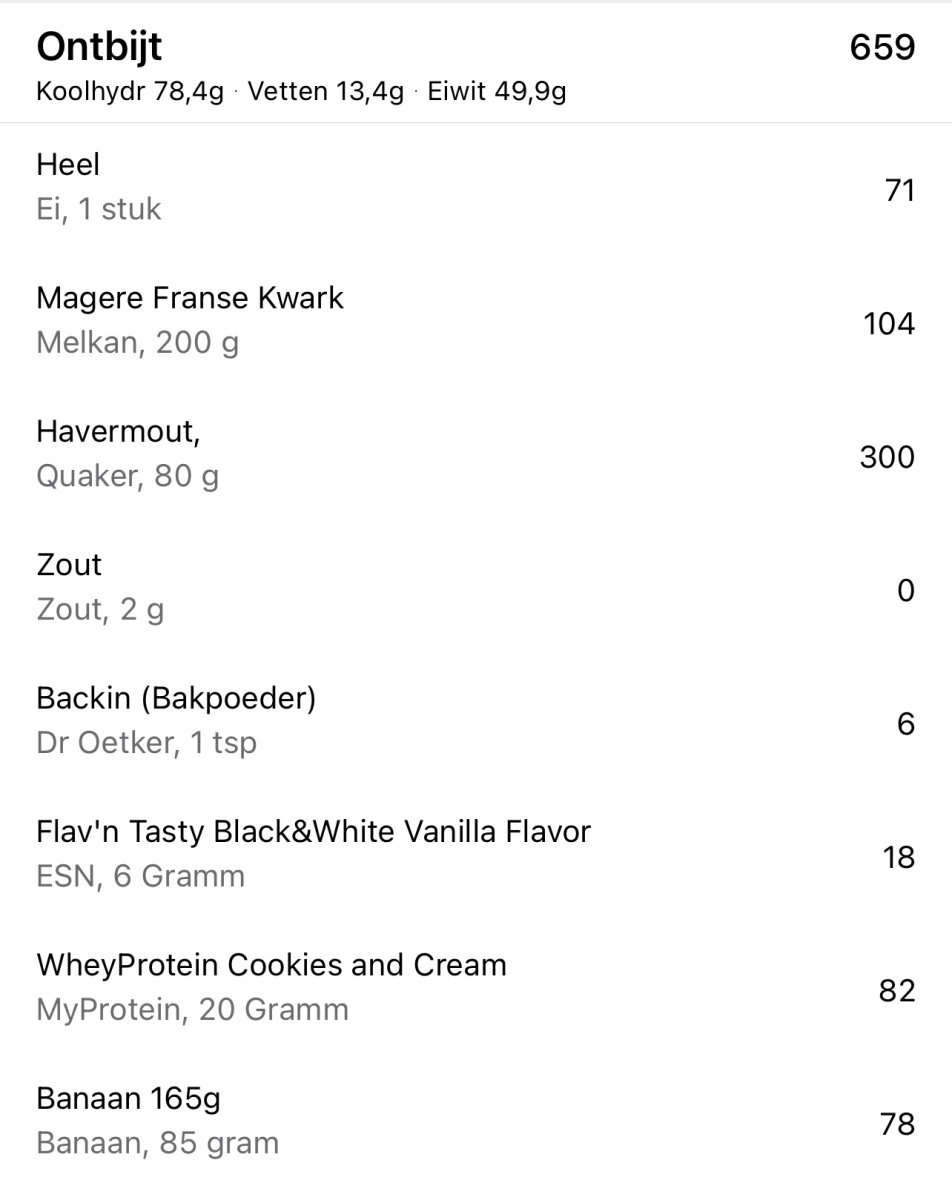
Task: Tap the "Melkan, 200 g" serving text
Action: [138, 343]
